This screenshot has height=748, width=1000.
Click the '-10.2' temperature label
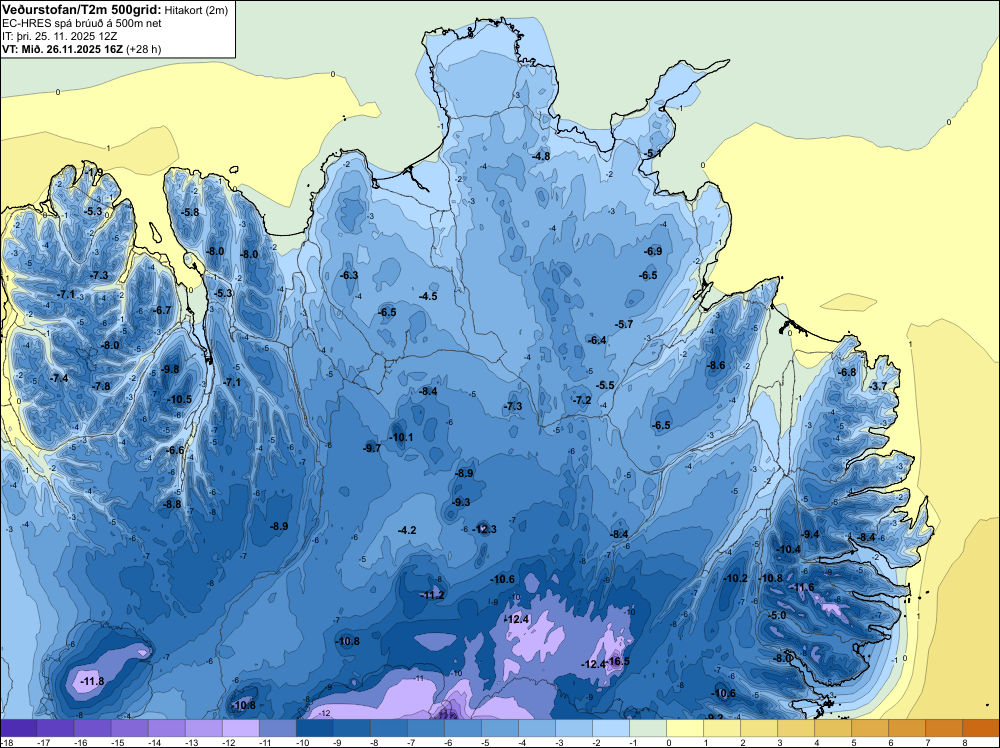(x=737, y=578)
